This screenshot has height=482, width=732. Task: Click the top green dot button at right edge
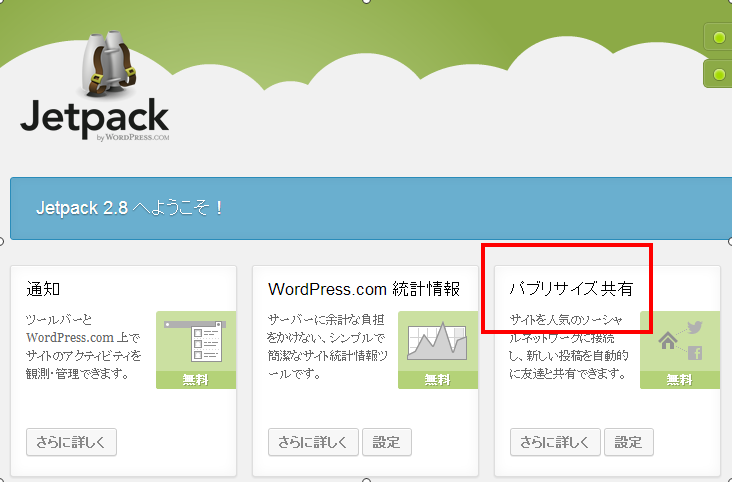pos(718,37)
